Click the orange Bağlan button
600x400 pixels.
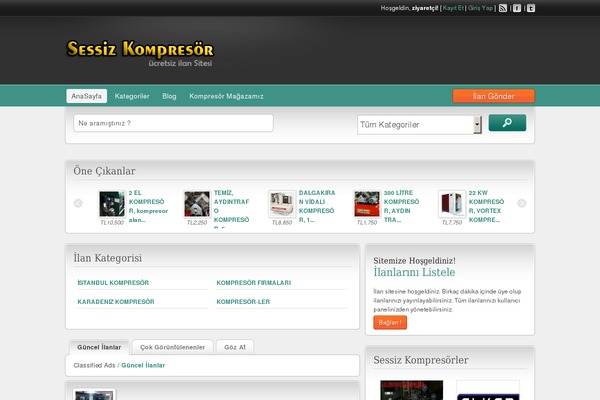(x=390, y=322)
